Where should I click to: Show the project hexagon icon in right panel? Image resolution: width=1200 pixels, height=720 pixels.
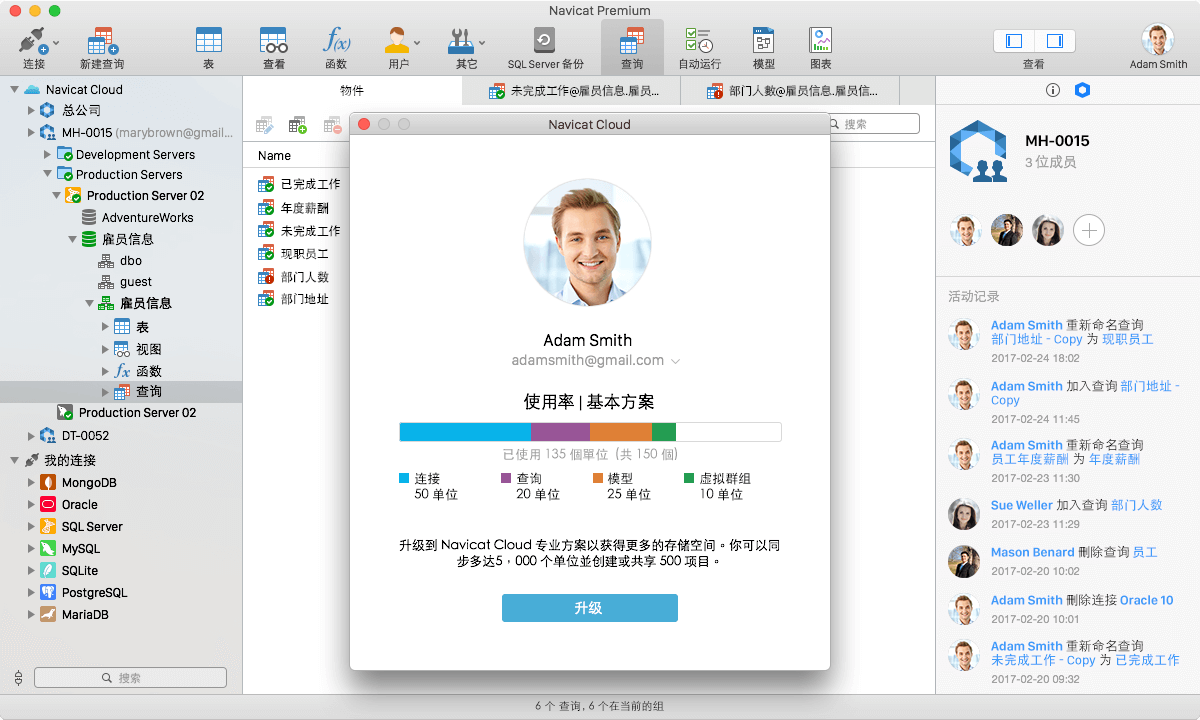(1082, 90)
